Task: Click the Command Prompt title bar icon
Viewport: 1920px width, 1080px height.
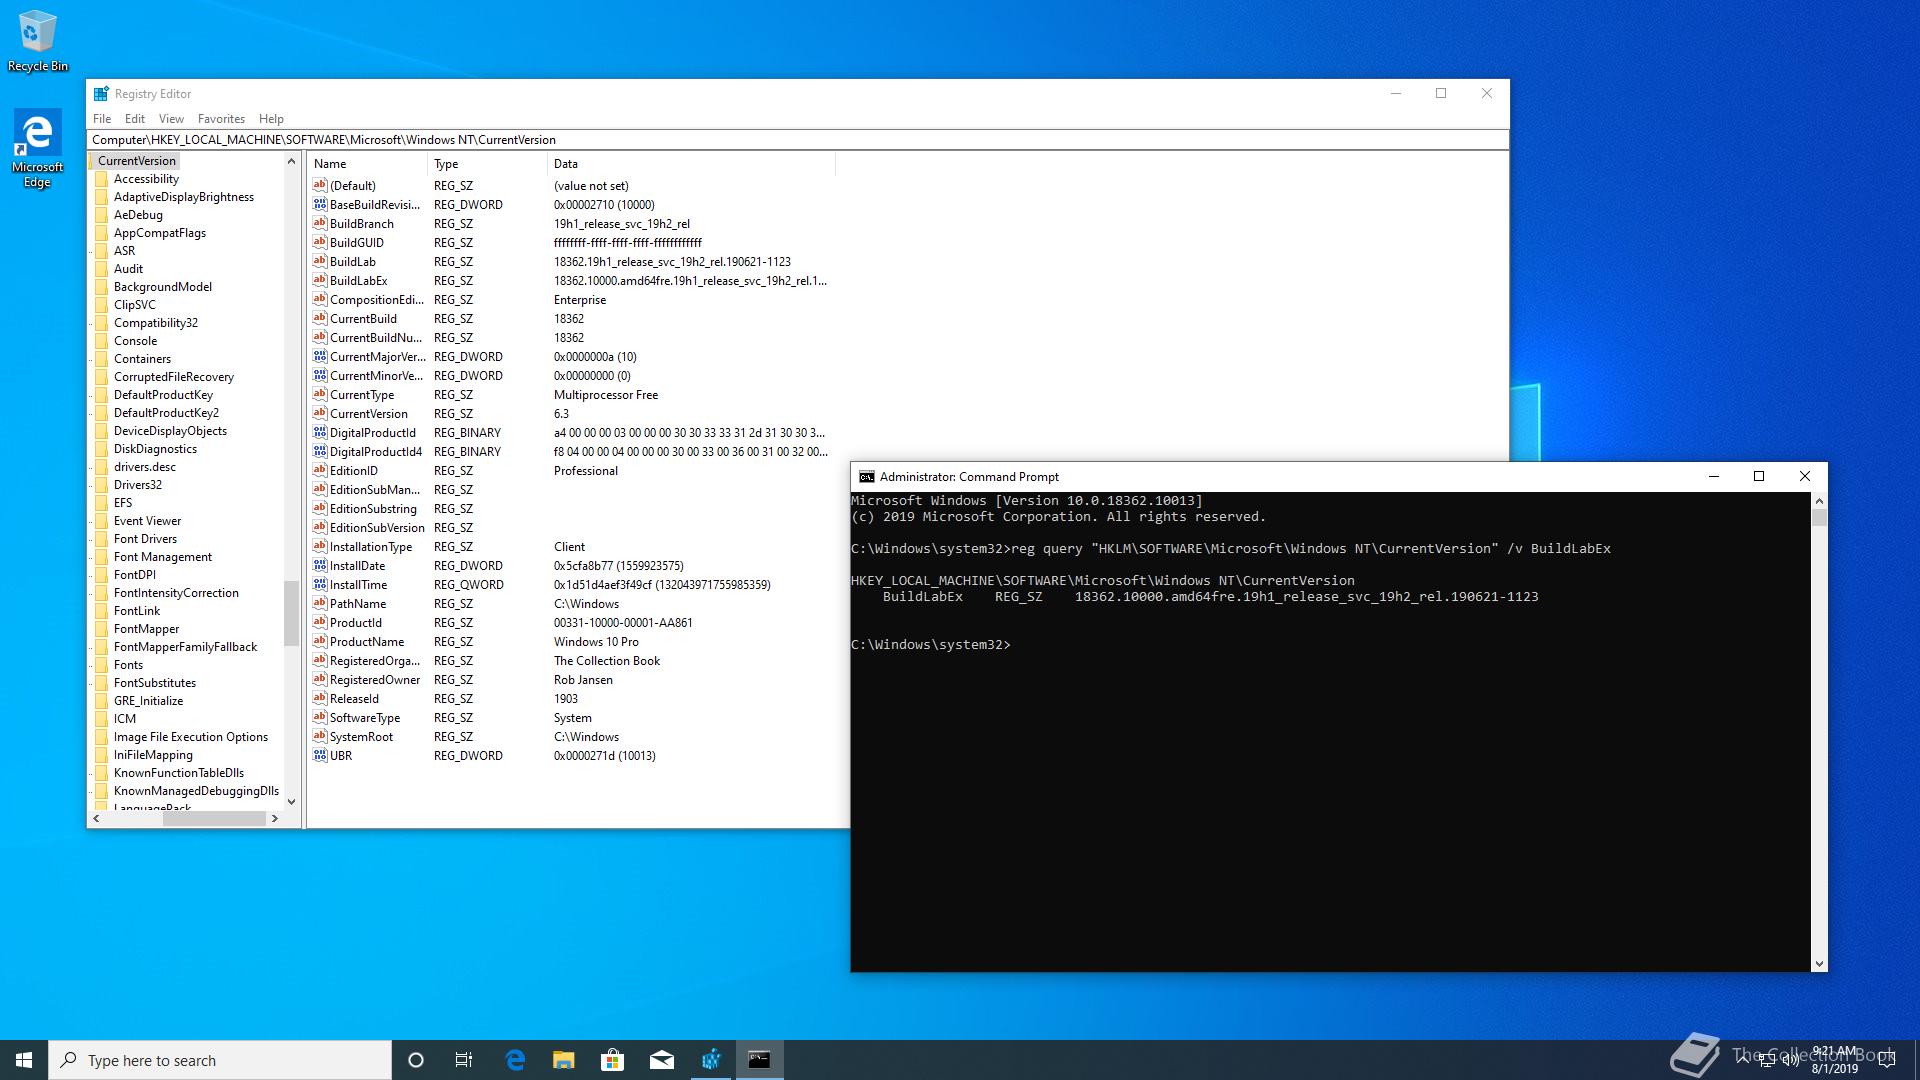Action: (x=866, y=477)
